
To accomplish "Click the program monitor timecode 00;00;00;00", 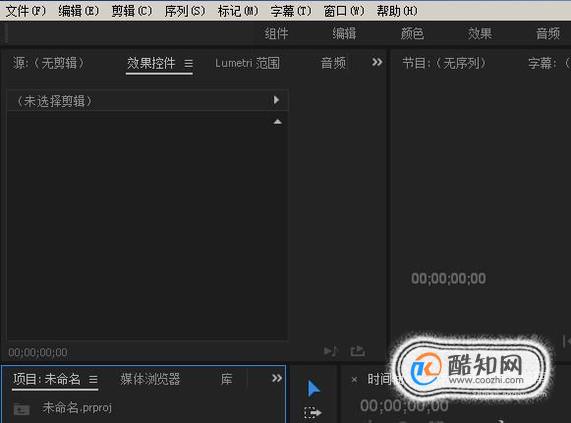I will tap(448, 278).
